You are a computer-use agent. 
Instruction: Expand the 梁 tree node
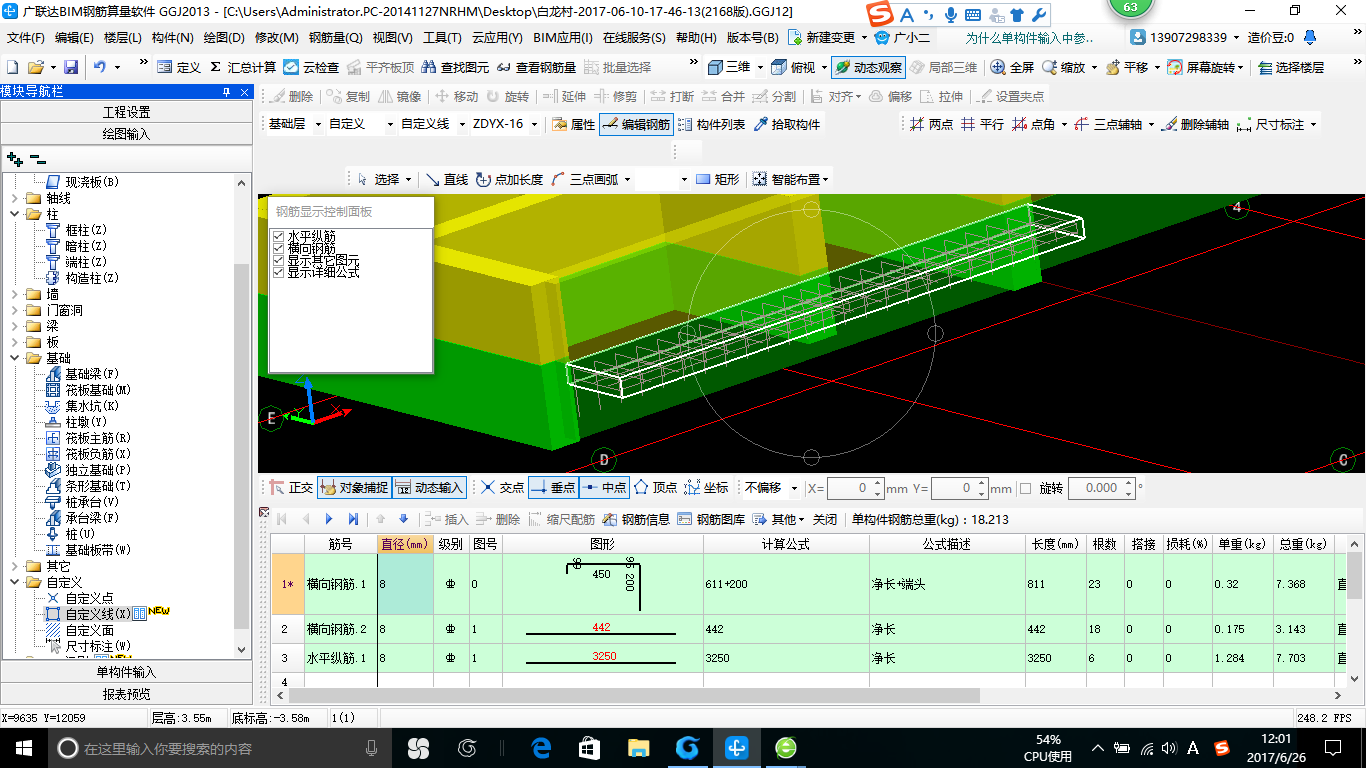[14, 326]
